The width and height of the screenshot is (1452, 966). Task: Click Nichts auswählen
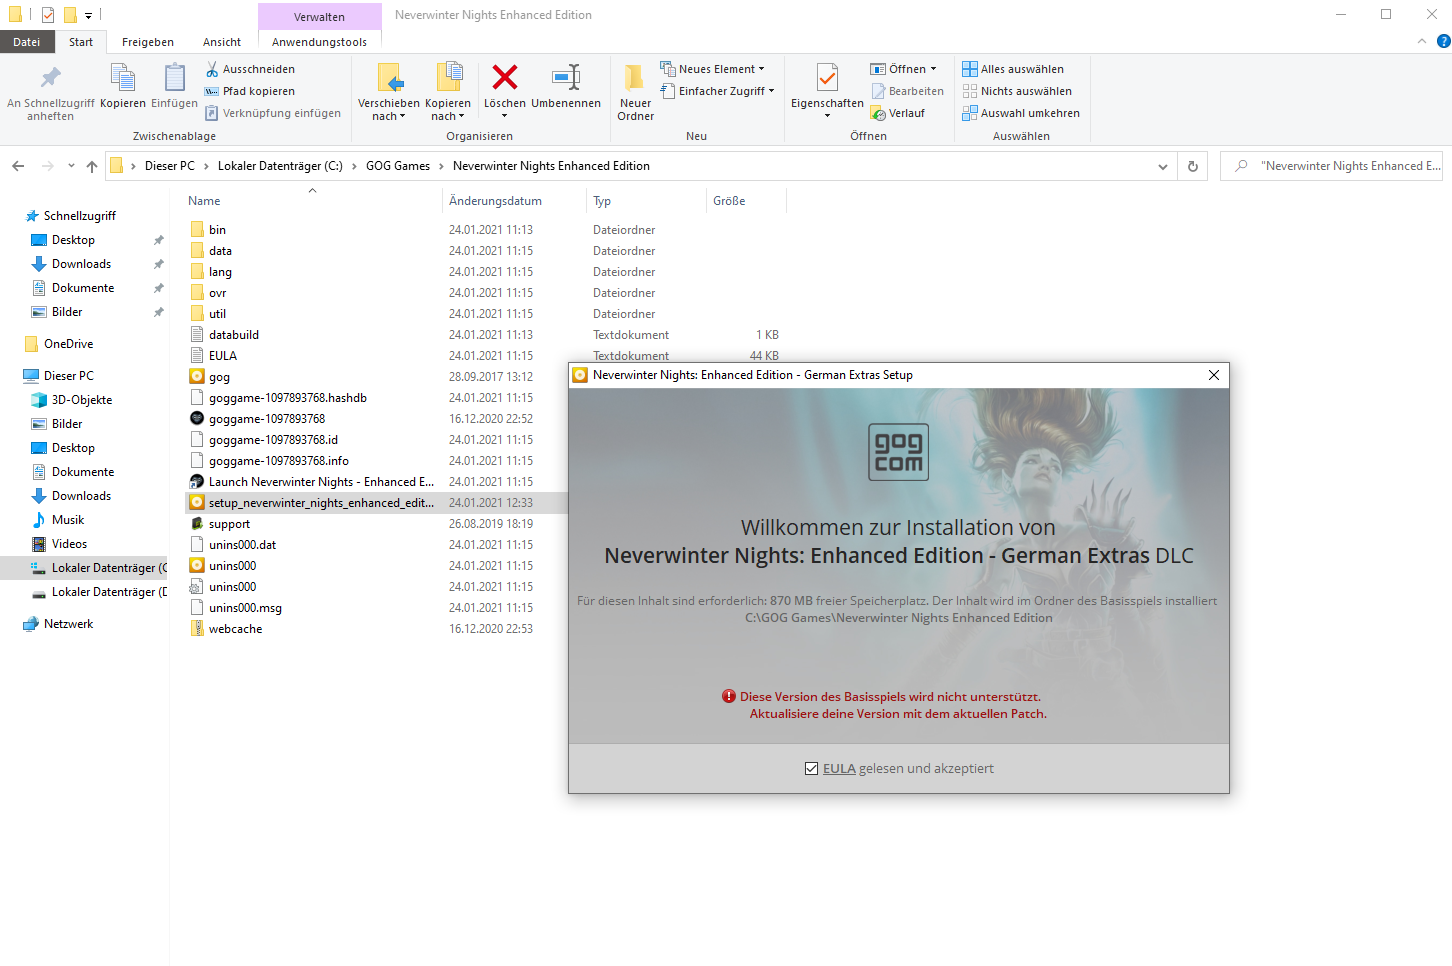1017,91
